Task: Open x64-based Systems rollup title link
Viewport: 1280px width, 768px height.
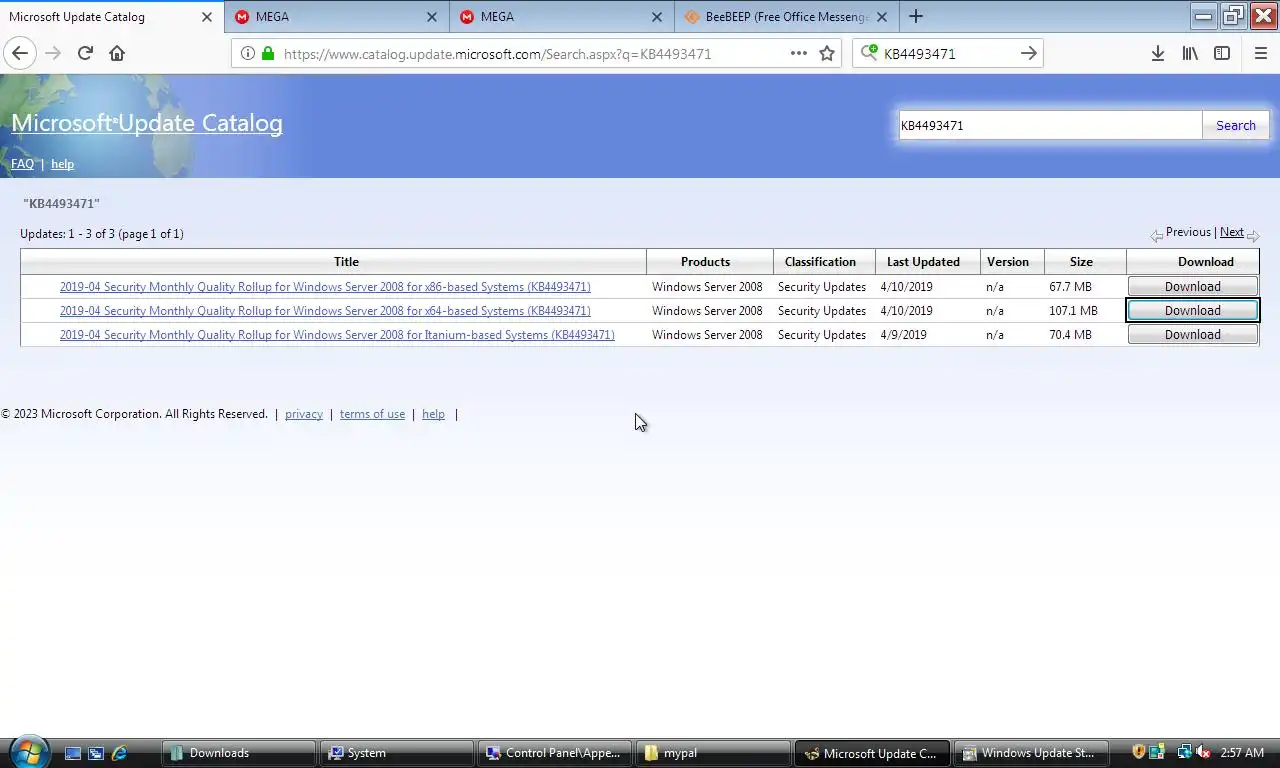Action: (325, 310)
